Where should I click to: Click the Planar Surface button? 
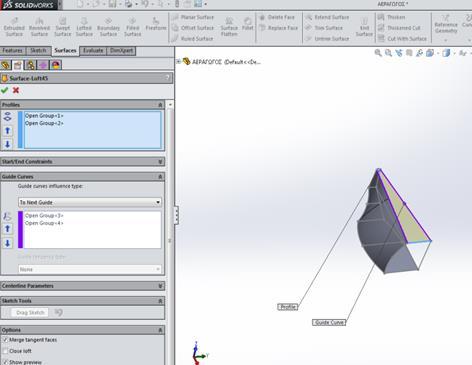193,17
